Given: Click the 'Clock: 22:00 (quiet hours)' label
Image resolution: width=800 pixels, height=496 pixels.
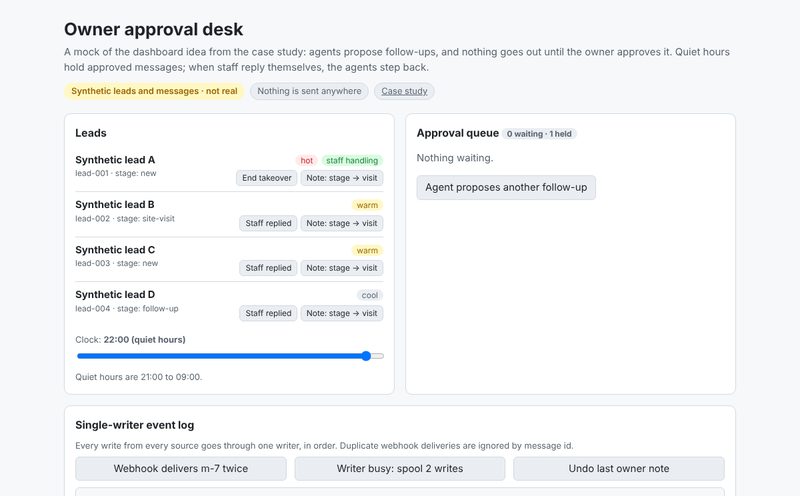Looking at the screenshot, I should click(x=131, y=340).
